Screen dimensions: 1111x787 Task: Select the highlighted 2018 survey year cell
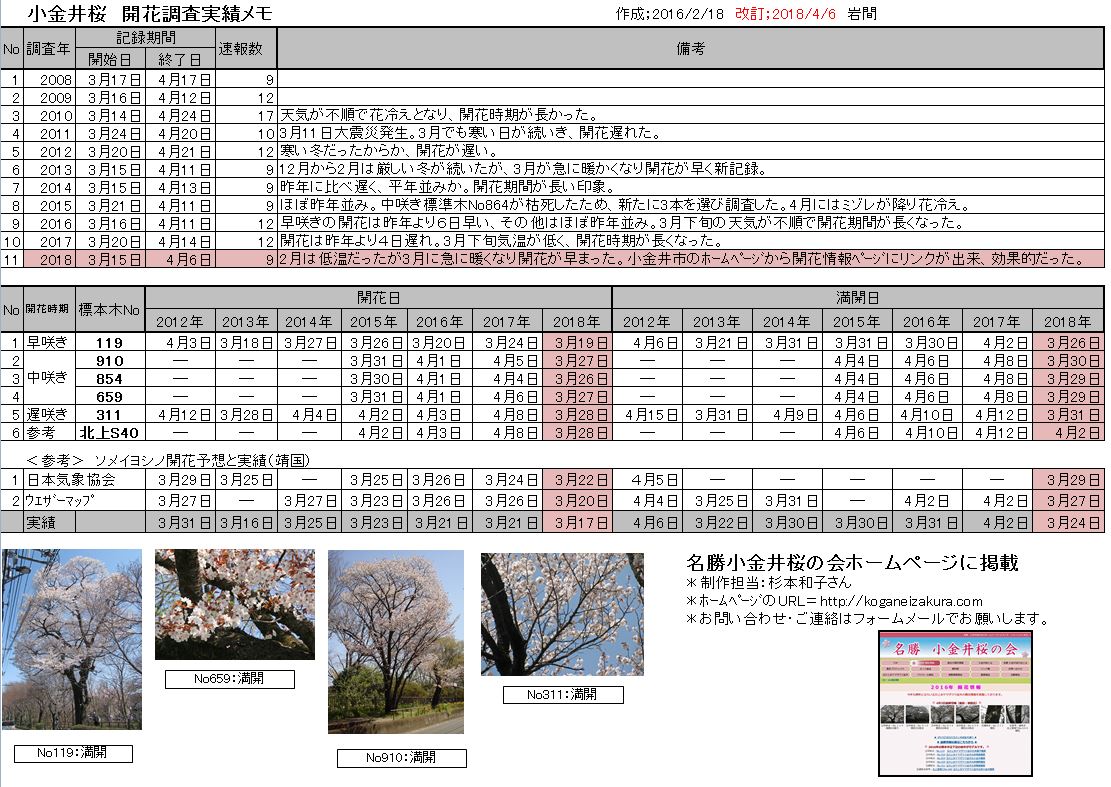51,259
